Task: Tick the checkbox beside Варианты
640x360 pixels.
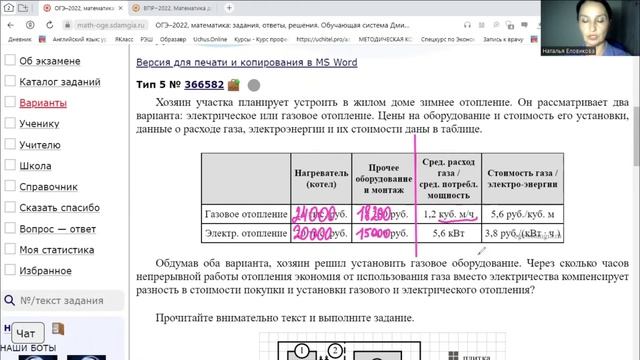Action: (x=10, y=102)
